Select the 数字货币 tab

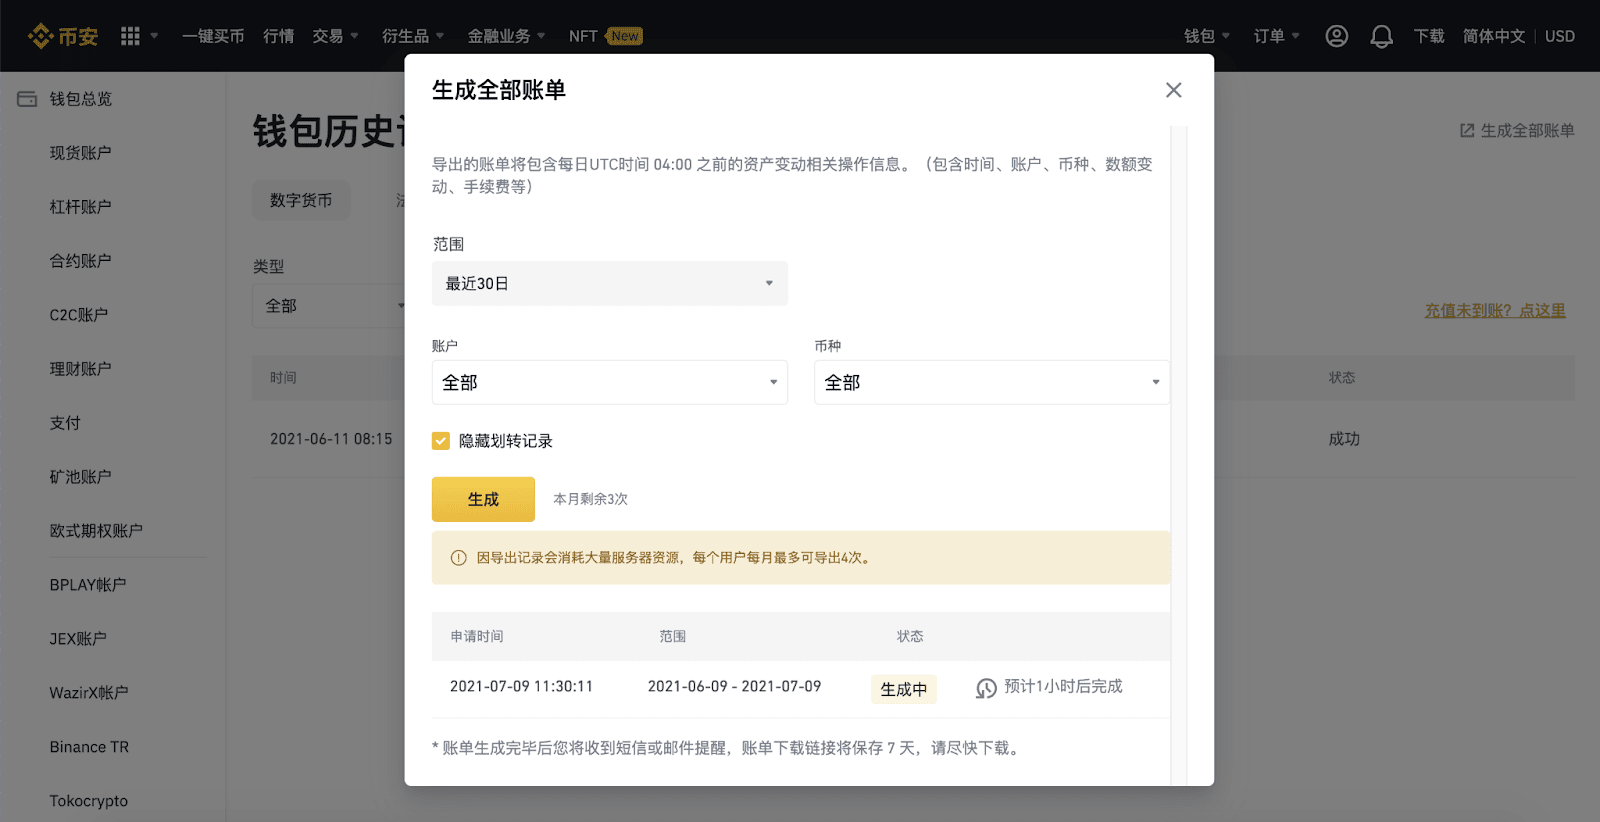click(301, 201)
